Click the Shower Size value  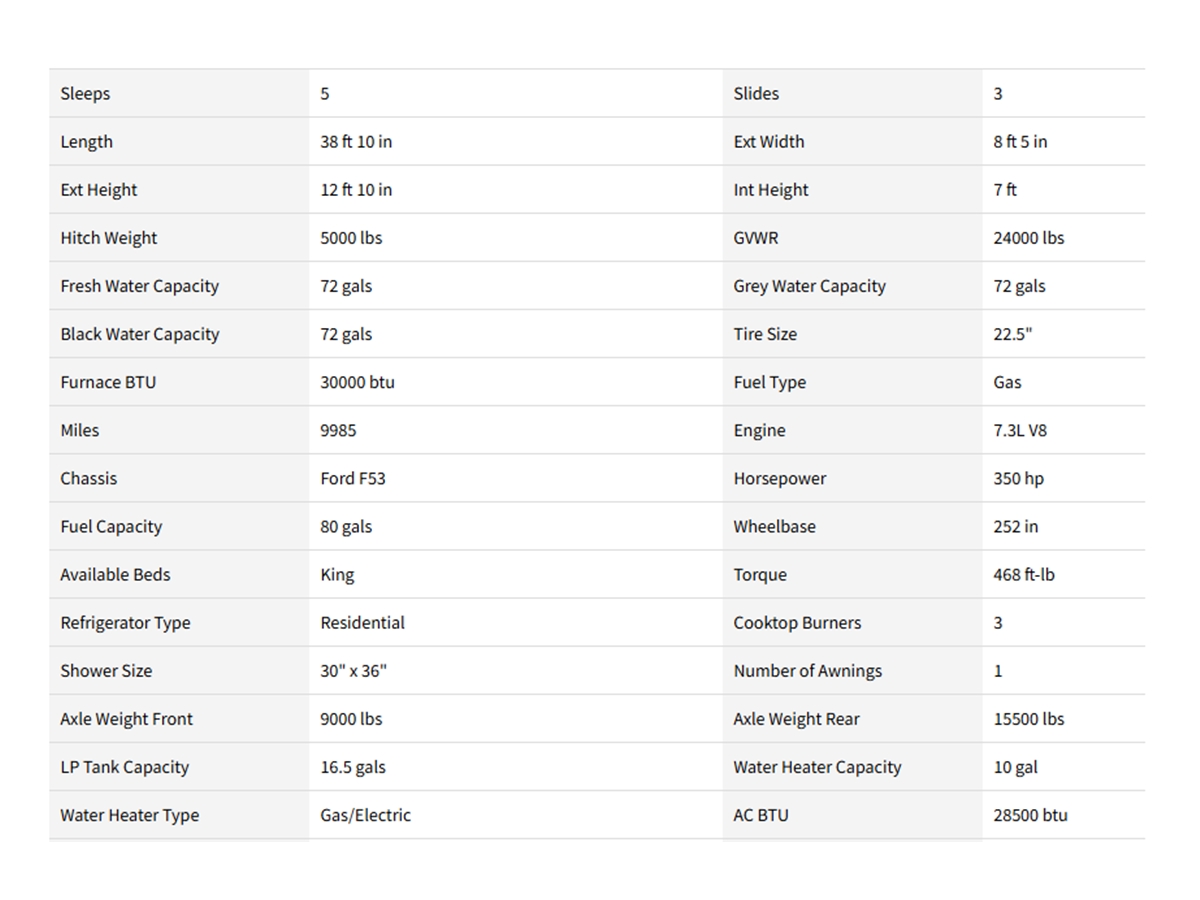pyautogui.click(x=353, y=671)
